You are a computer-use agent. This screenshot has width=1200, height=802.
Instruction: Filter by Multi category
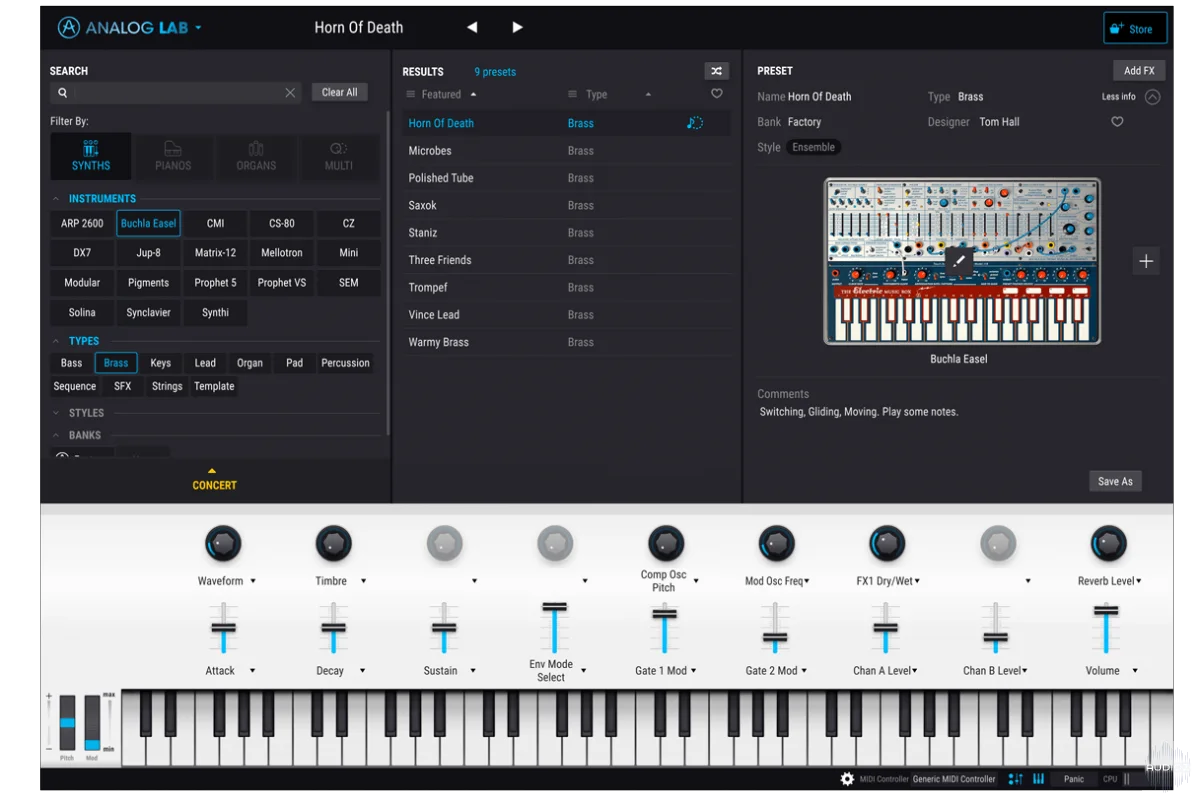tap(339, 156)
